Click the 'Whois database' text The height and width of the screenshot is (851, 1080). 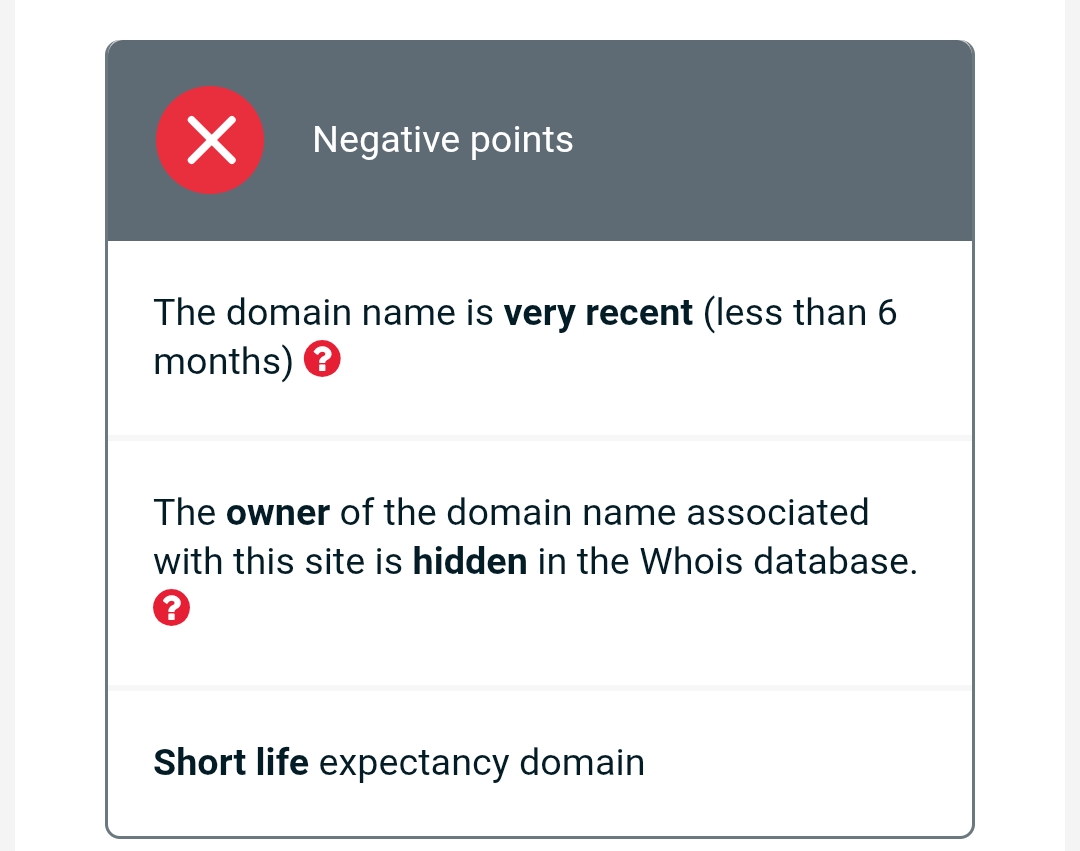778,561
